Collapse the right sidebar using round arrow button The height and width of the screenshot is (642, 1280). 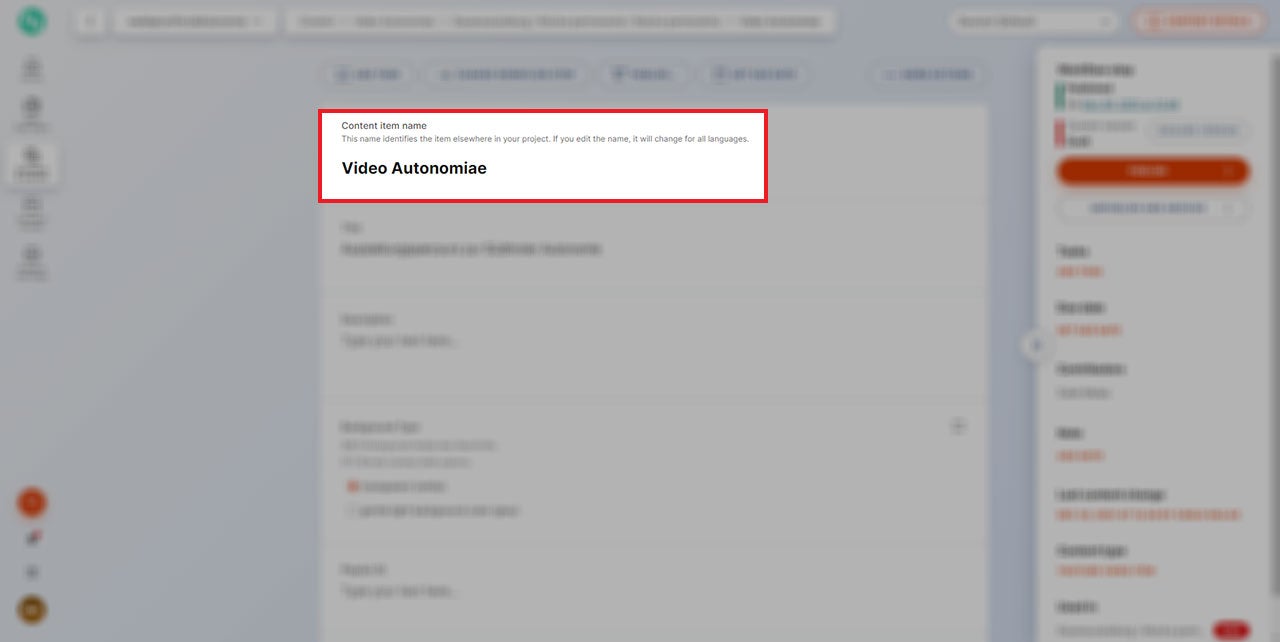[x=1036, y=345]
